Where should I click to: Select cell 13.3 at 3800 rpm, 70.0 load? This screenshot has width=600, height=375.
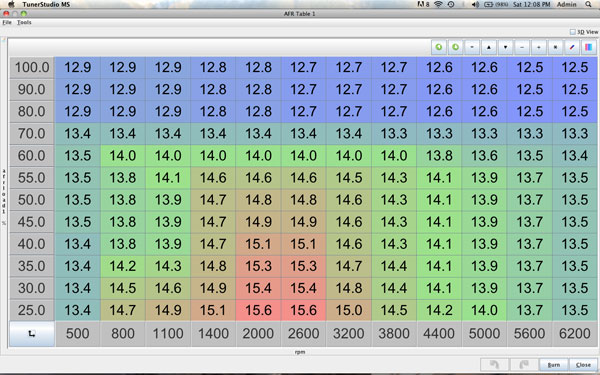pos(394,134)
